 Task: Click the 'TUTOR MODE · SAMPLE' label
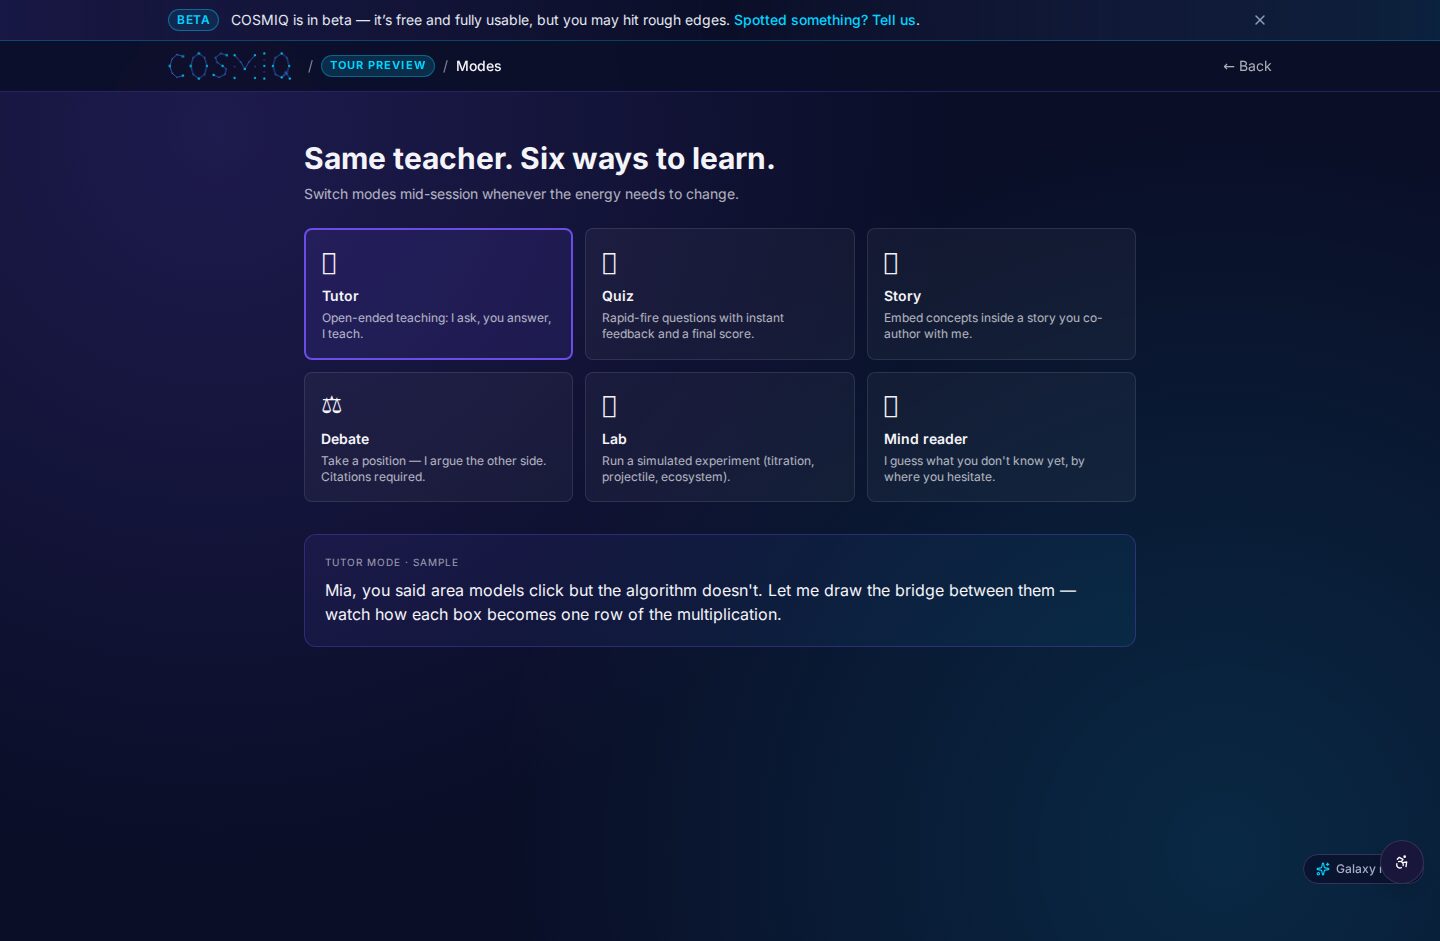click(392, 563)
